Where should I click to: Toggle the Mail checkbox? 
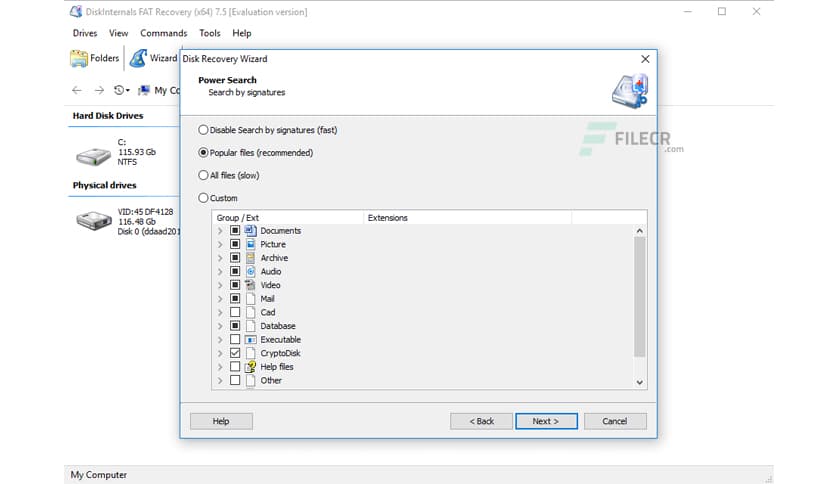coord(235,299)
